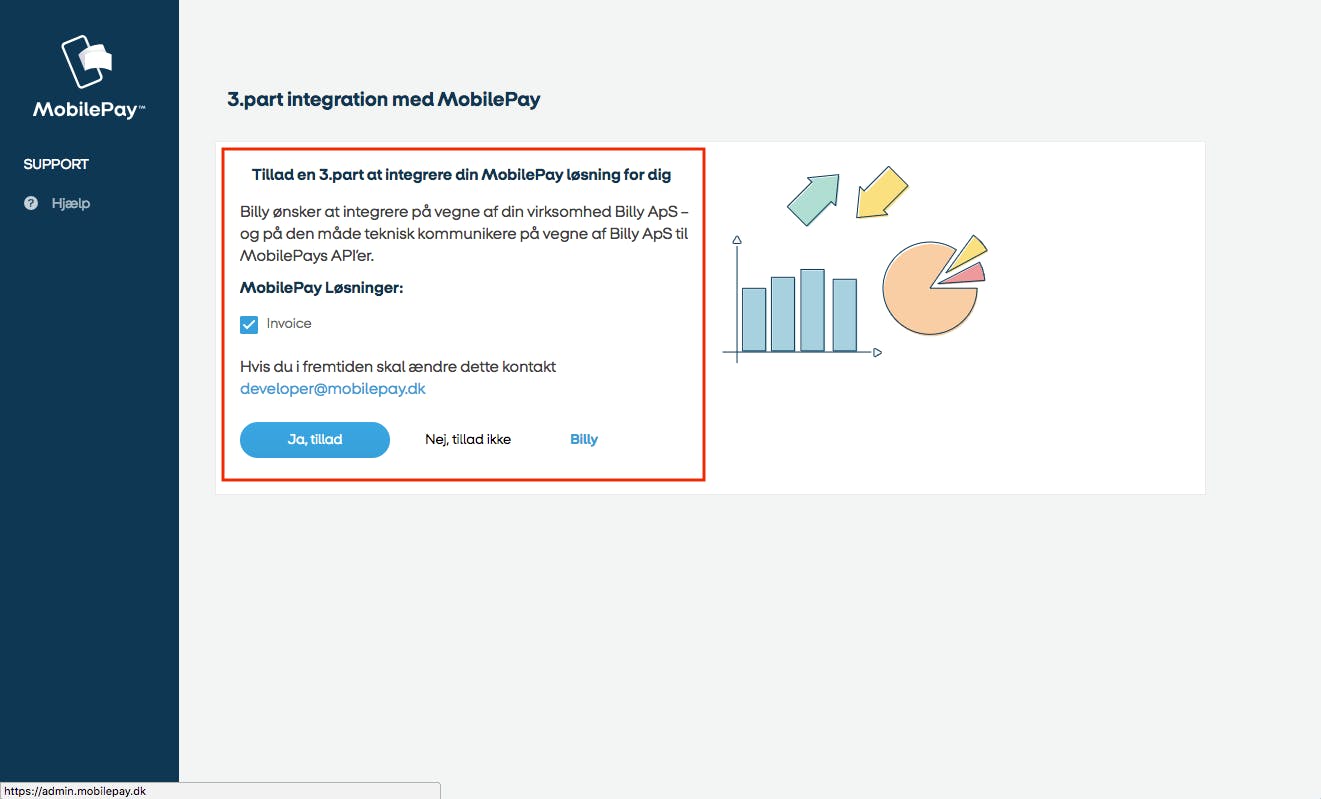Click the yellow downward arrow illustration
The width and height of the screenshot is (1321, 799).
click(x=882, y=192)
